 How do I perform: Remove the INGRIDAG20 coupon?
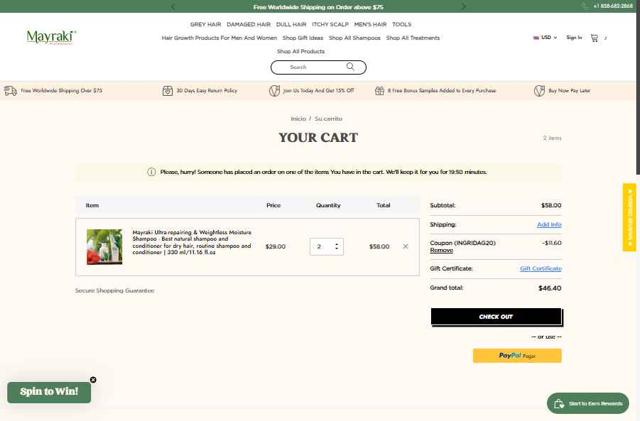(441, 250)
